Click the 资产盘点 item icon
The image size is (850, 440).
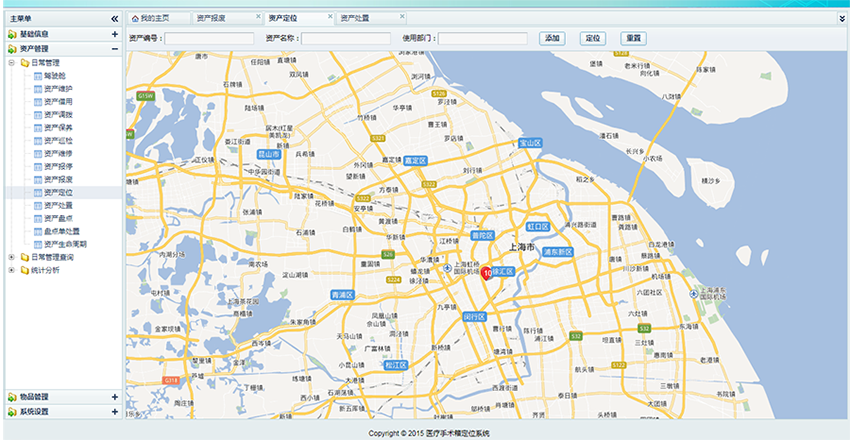click(x=37, y=219)
